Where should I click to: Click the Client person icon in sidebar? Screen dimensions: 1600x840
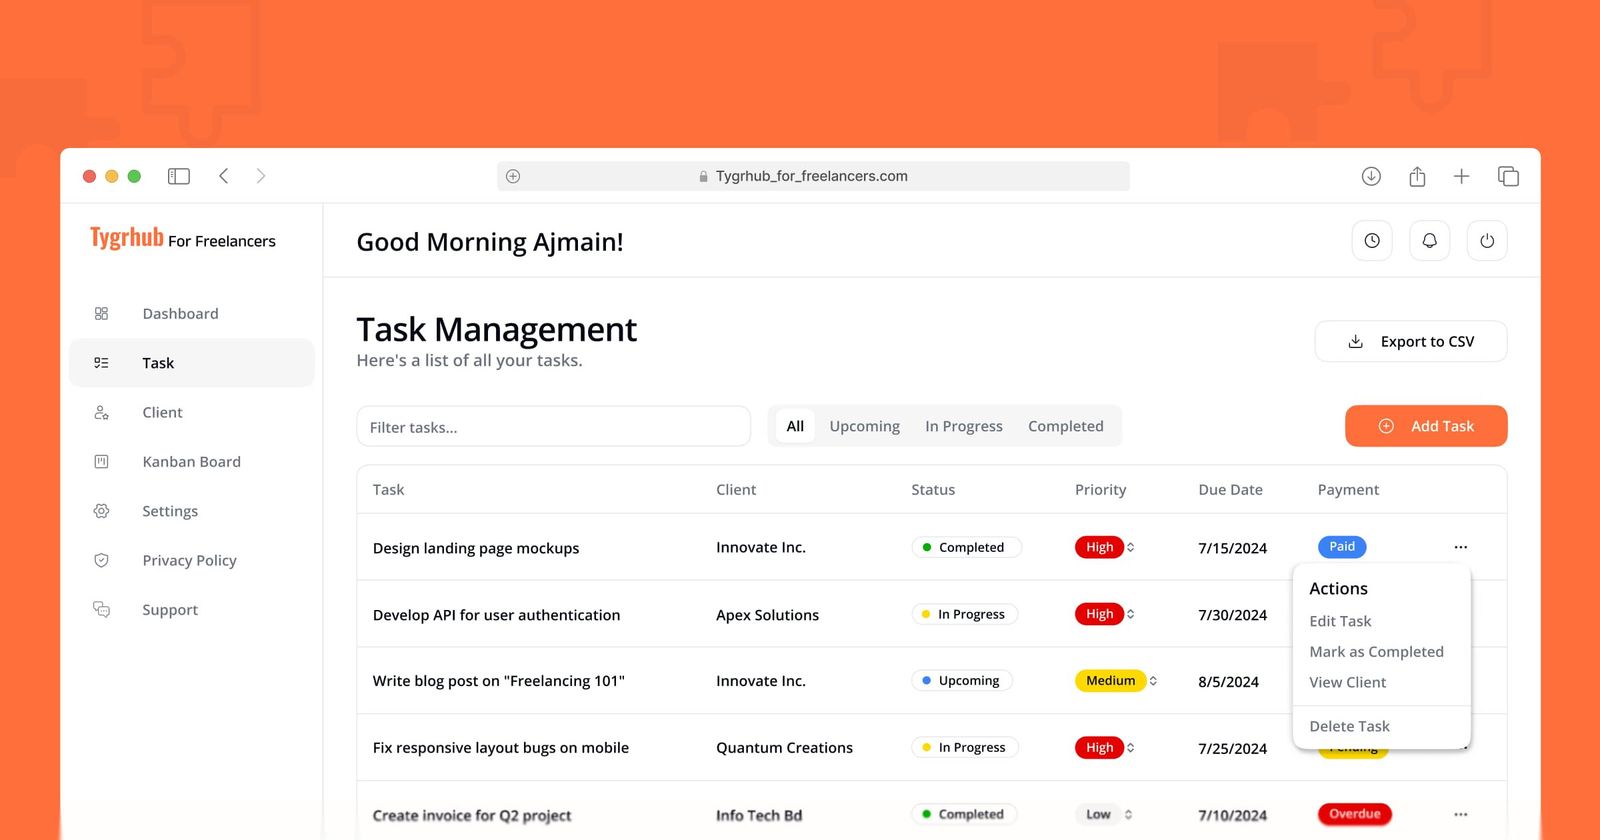[101, 412]
